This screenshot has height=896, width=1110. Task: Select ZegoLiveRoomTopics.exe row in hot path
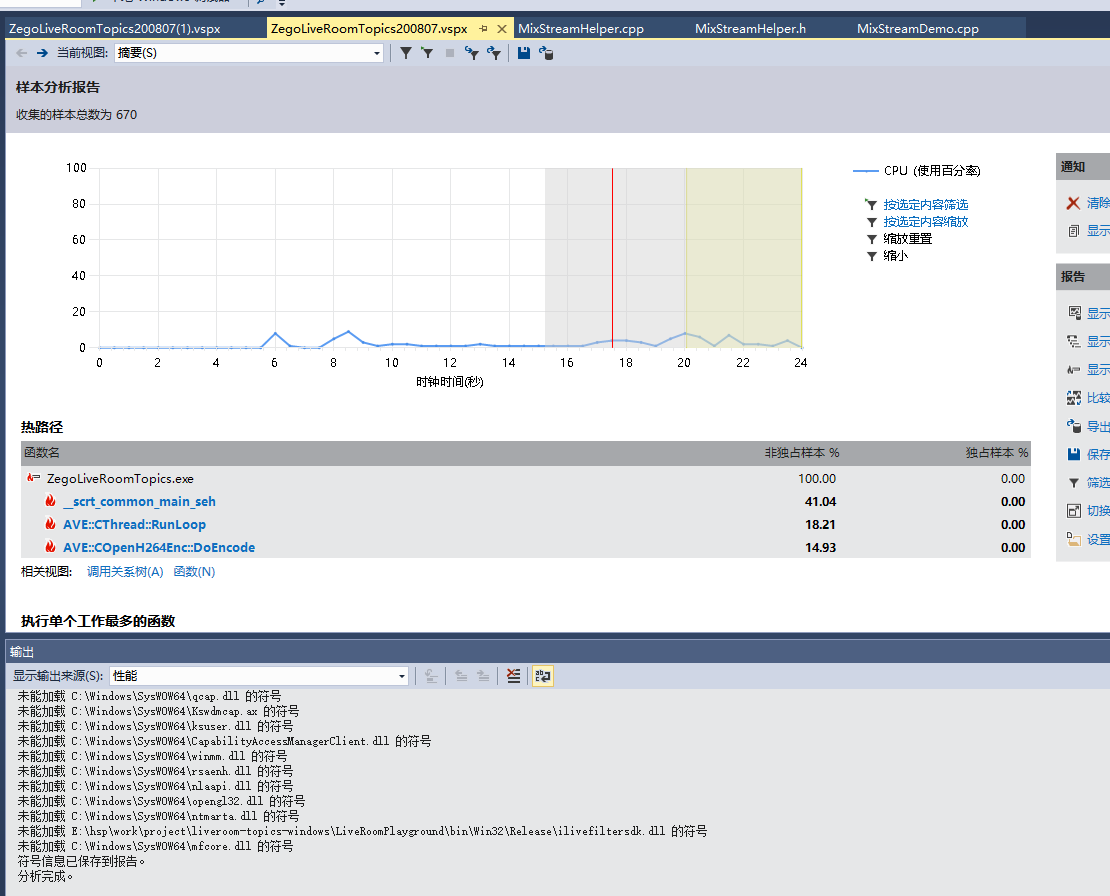(x=525, y=478)
